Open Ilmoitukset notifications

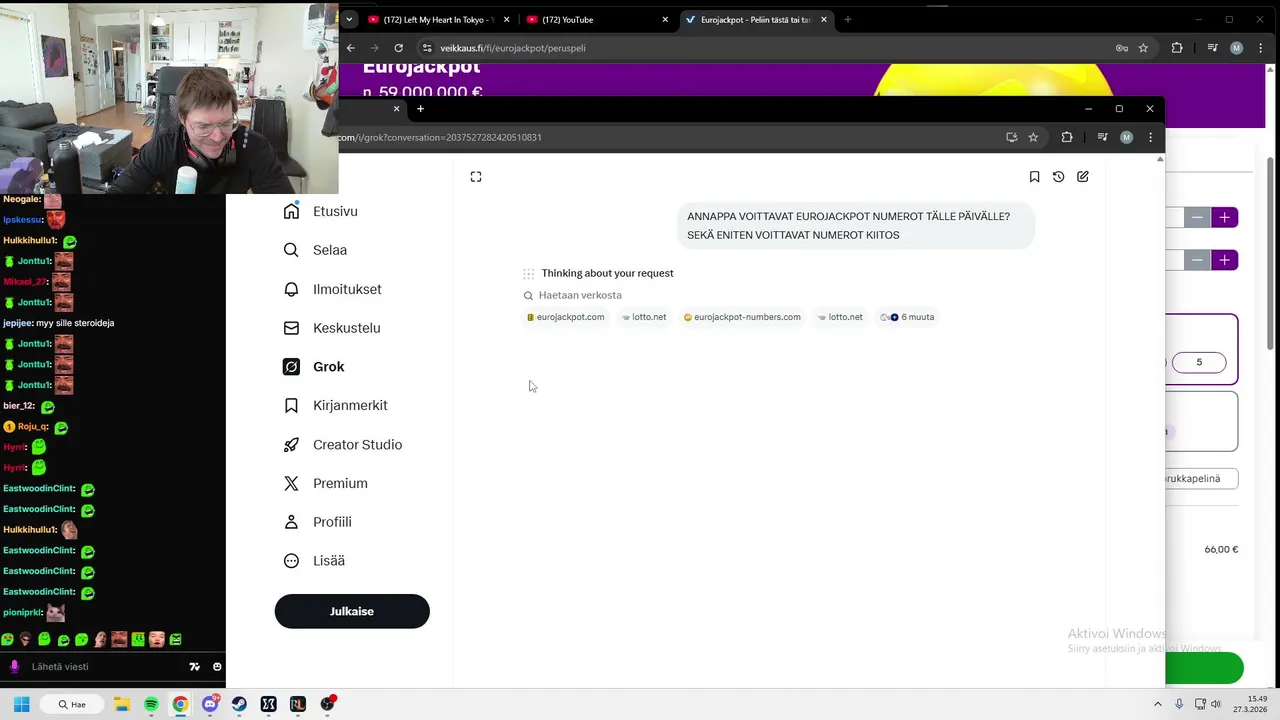click(332, 289)
